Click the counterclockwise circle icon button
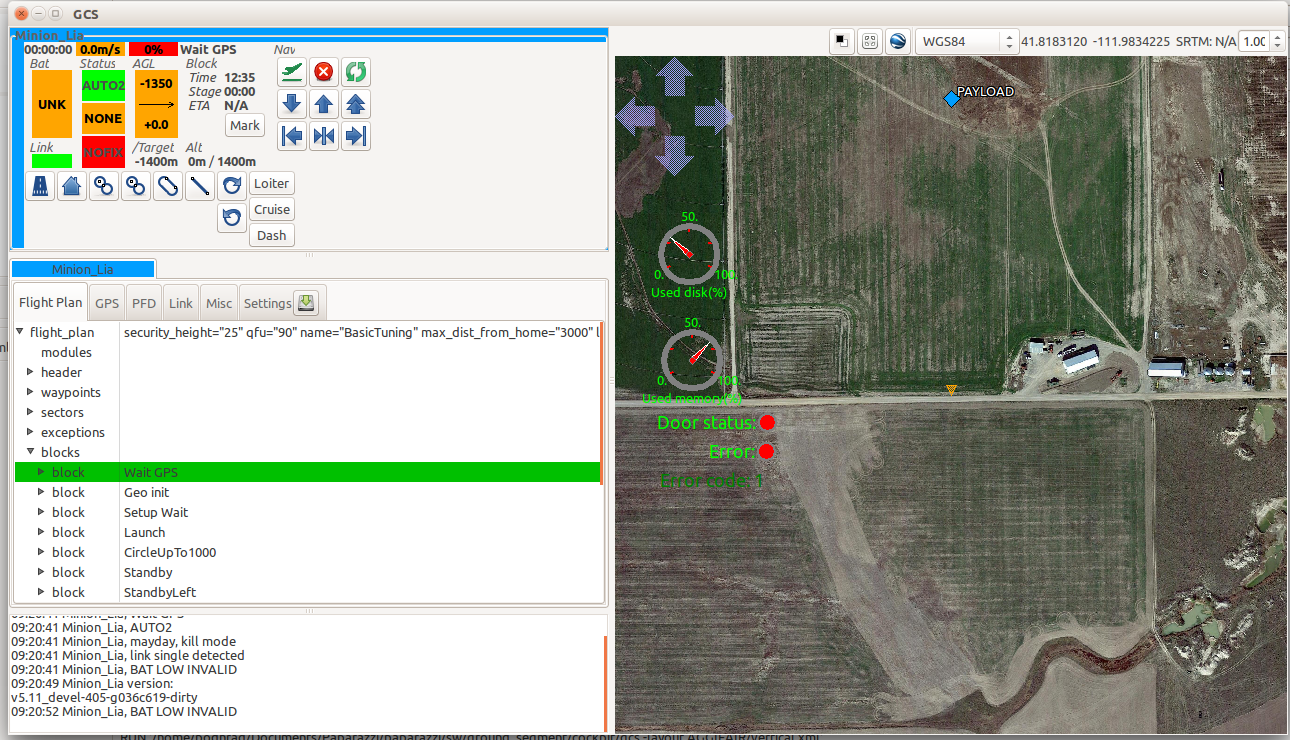 pyautogui.click(x=232, y=217)
